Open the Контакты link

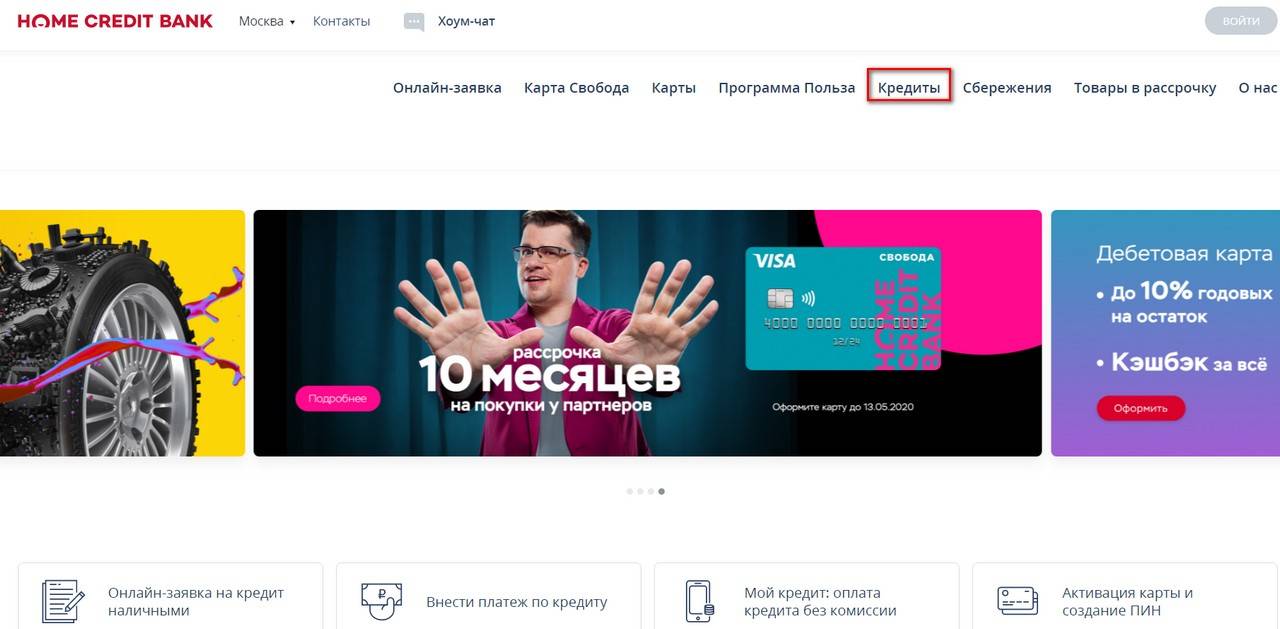341,21
